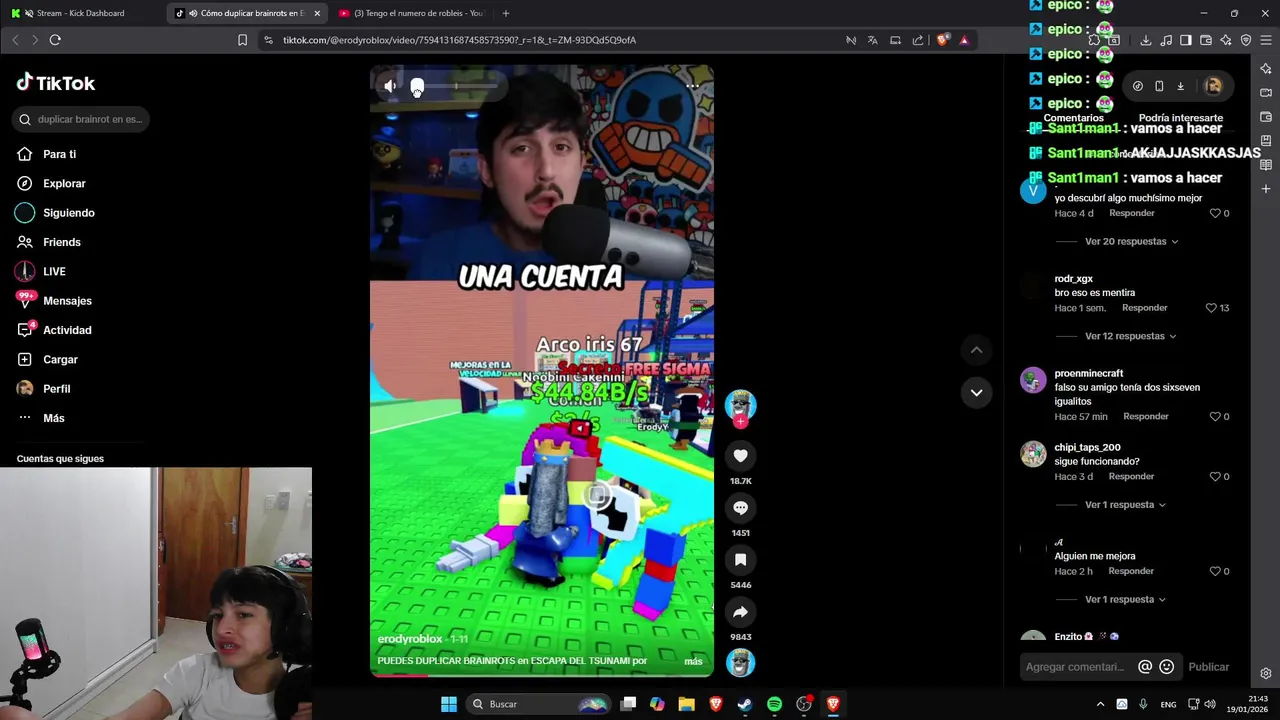Click the Publicar button
Image resolution: width=1280 pixels, height=720 pixels.
tap(1208, 667)
